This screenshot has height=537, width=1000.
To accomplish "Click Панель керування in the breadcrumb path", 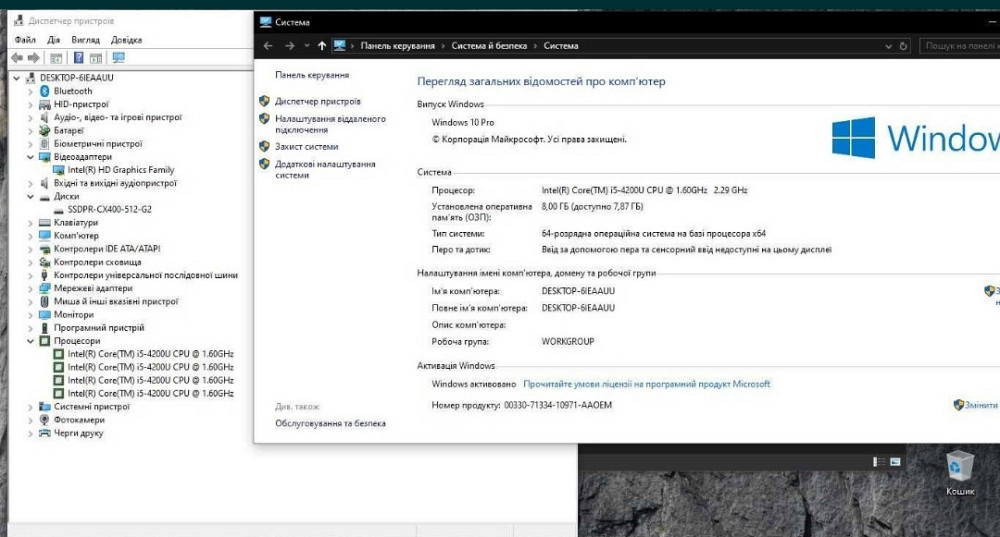I will pyautogui.click(x=397, y=46).
